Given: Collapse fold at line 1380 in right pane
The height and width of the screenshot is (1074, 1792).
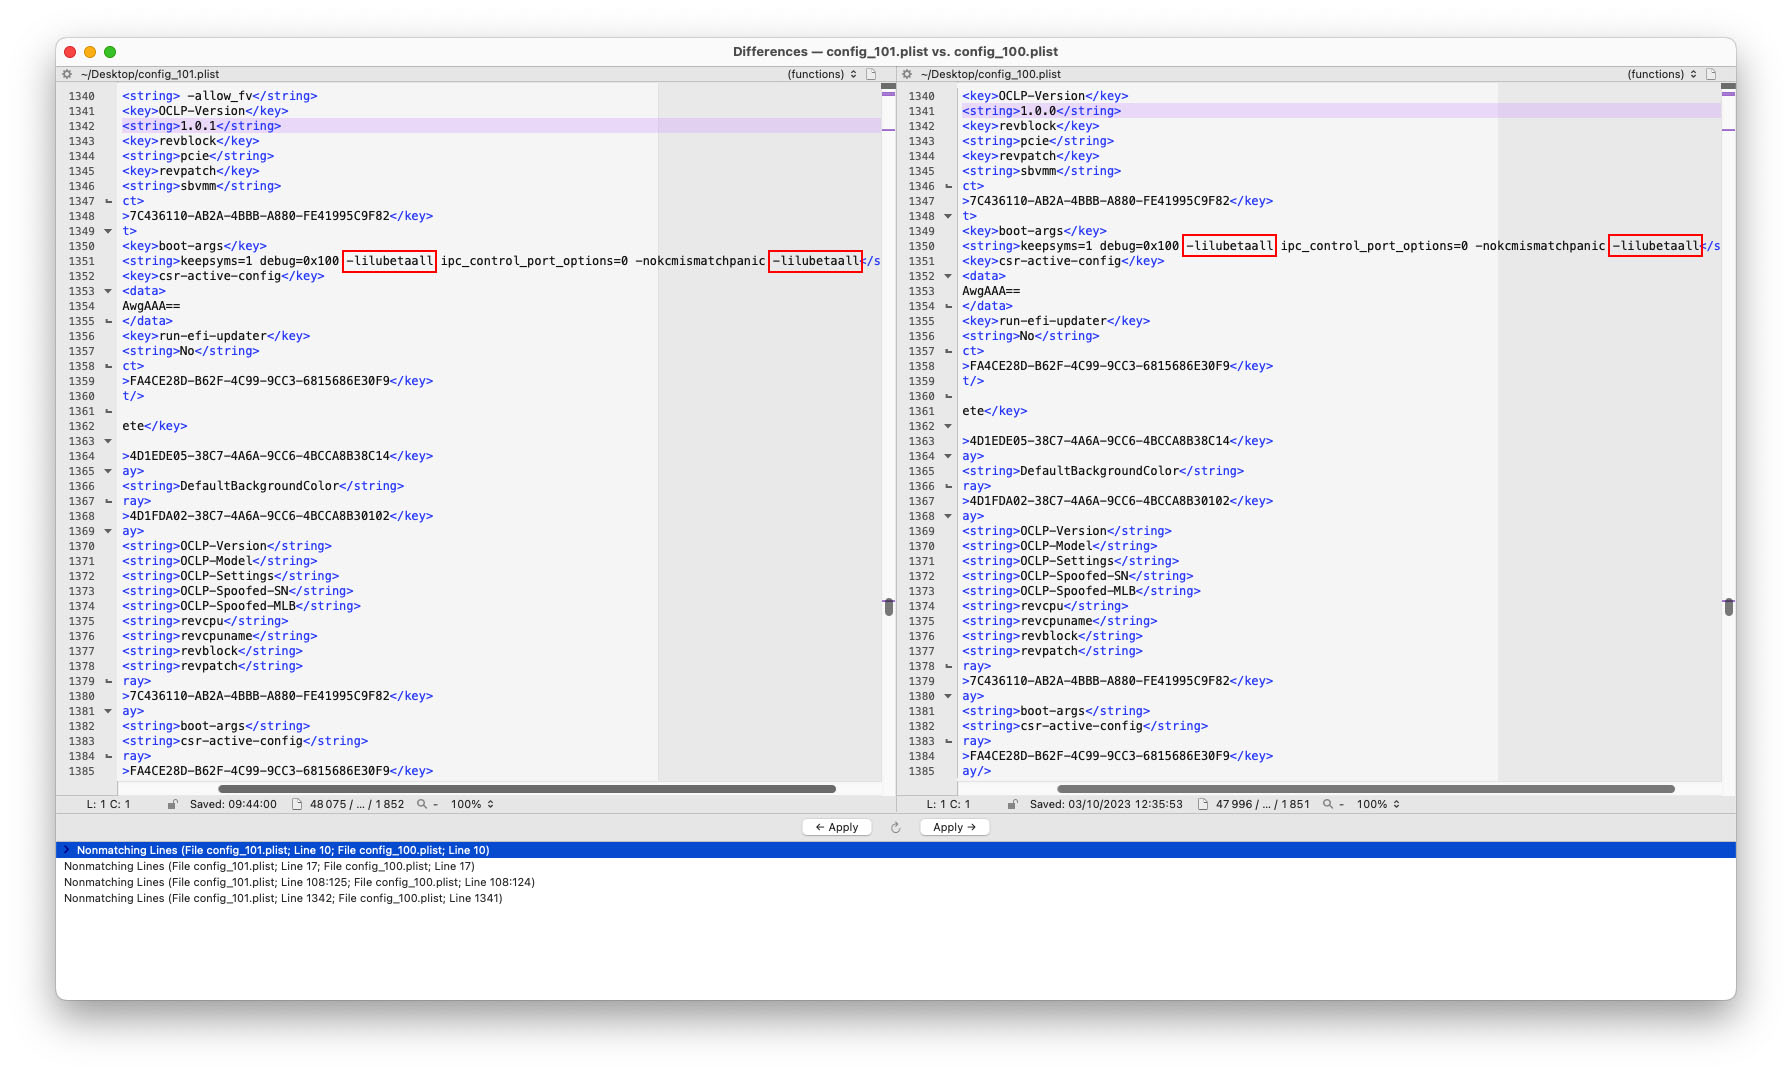Looking at the screenshot, I should 948,696.
